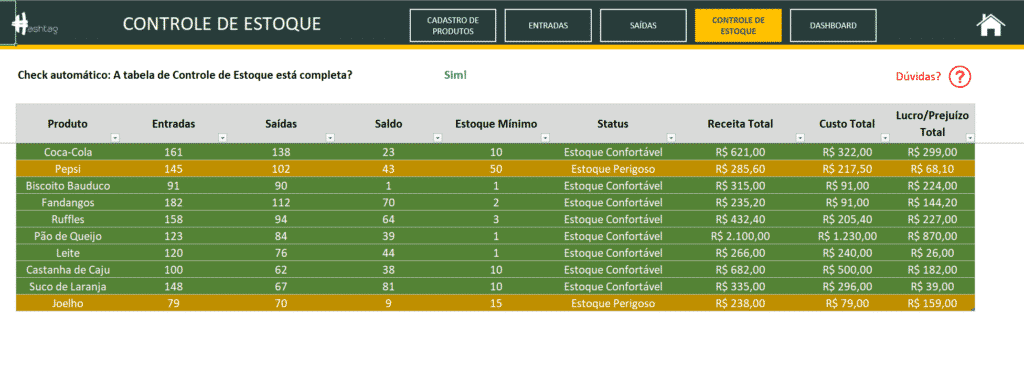Click Coca-Cola's Estoque Confortável status

pos(613,152)
